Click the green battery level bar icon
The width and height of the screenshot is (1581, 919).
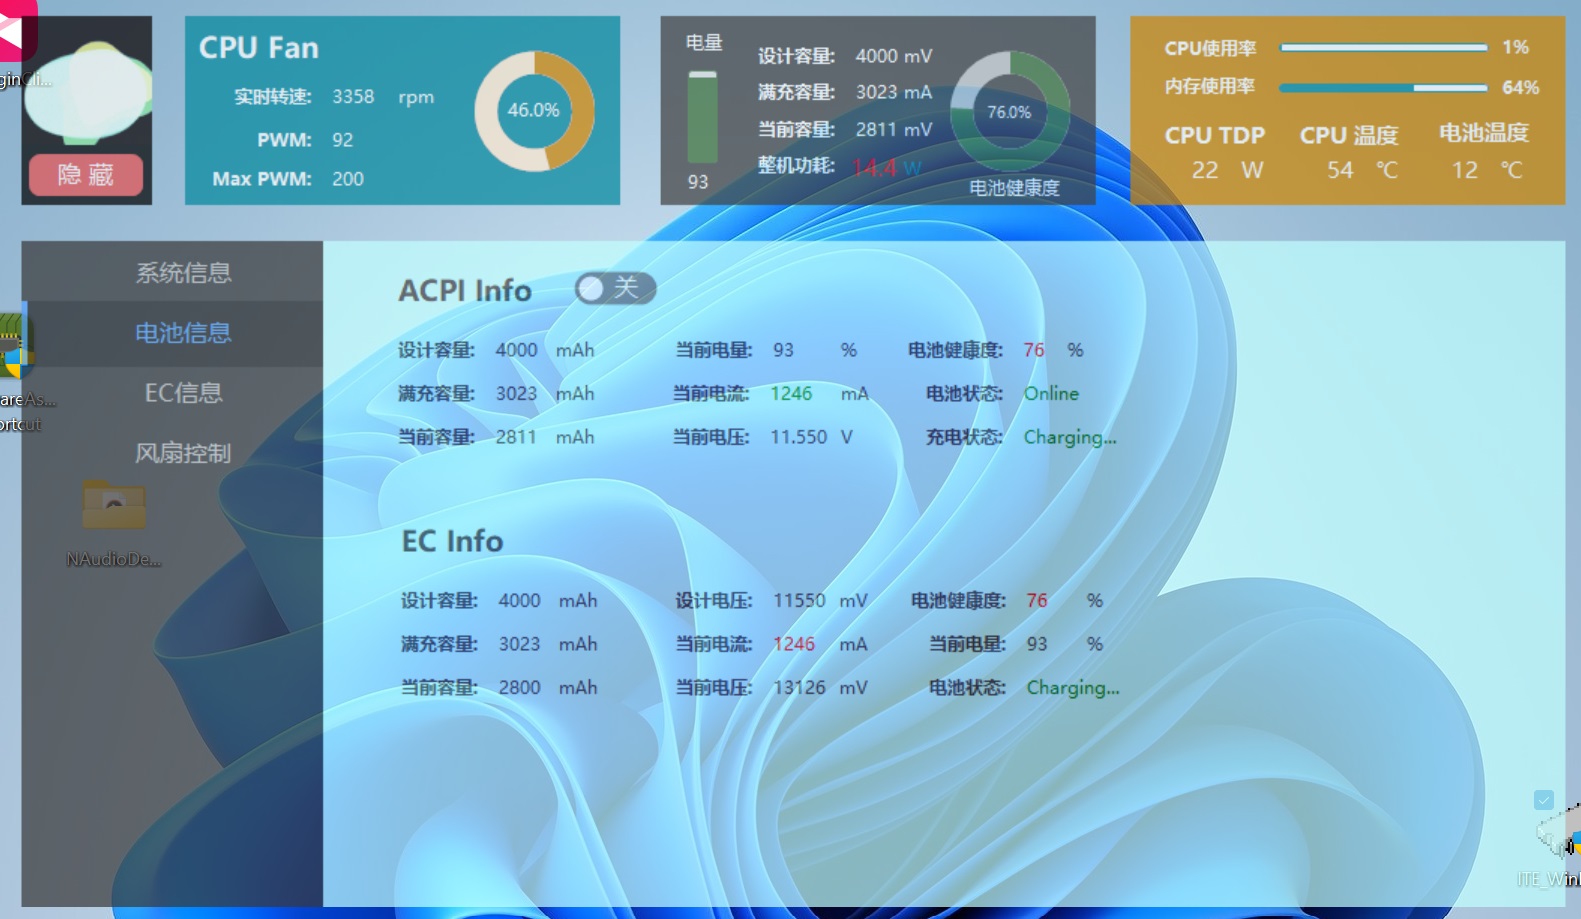point(702,117)
